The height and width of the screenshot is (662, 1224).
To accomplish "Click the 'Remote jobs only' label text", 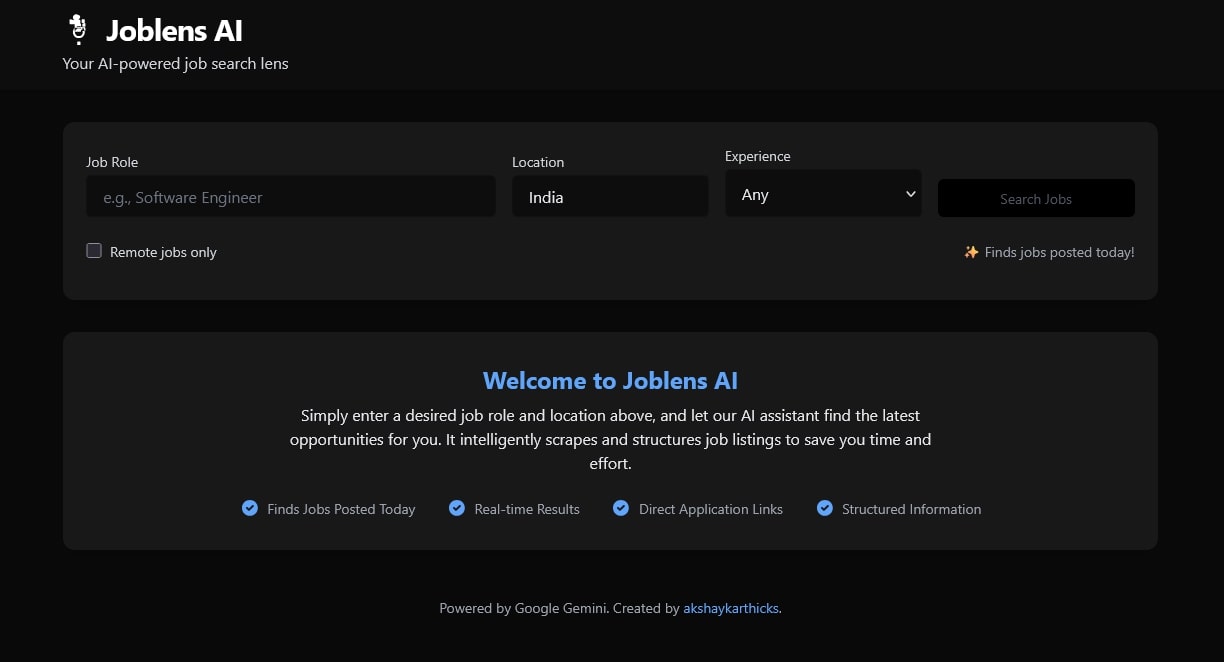I will point(163,252).
